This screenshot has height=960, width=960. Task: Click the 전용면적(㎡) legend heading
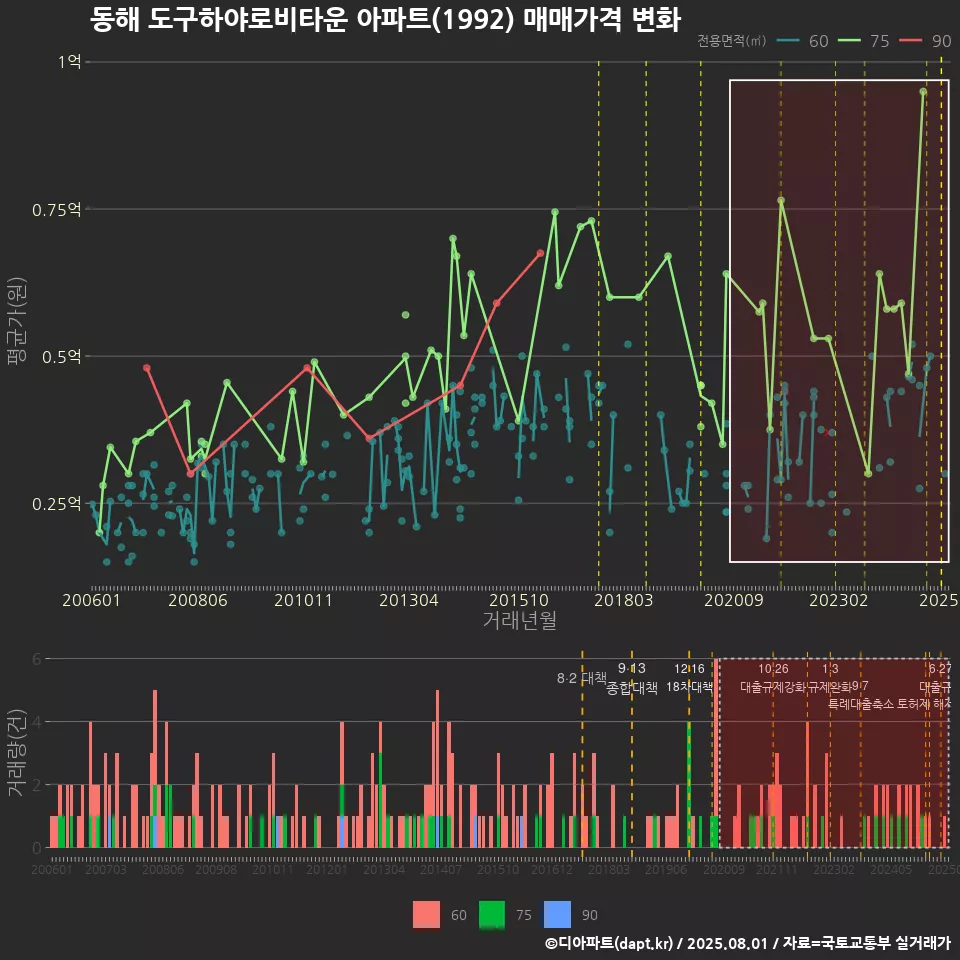click(x=732, y=41)
